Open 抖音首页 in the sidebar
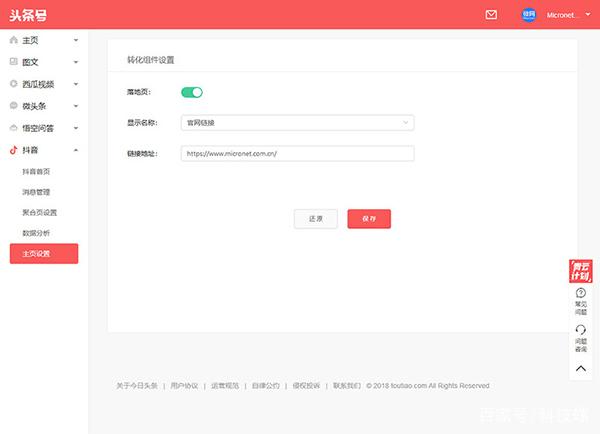Image resolution: width=600 pixels, height=434 pixels. click(x=36, y=171)
